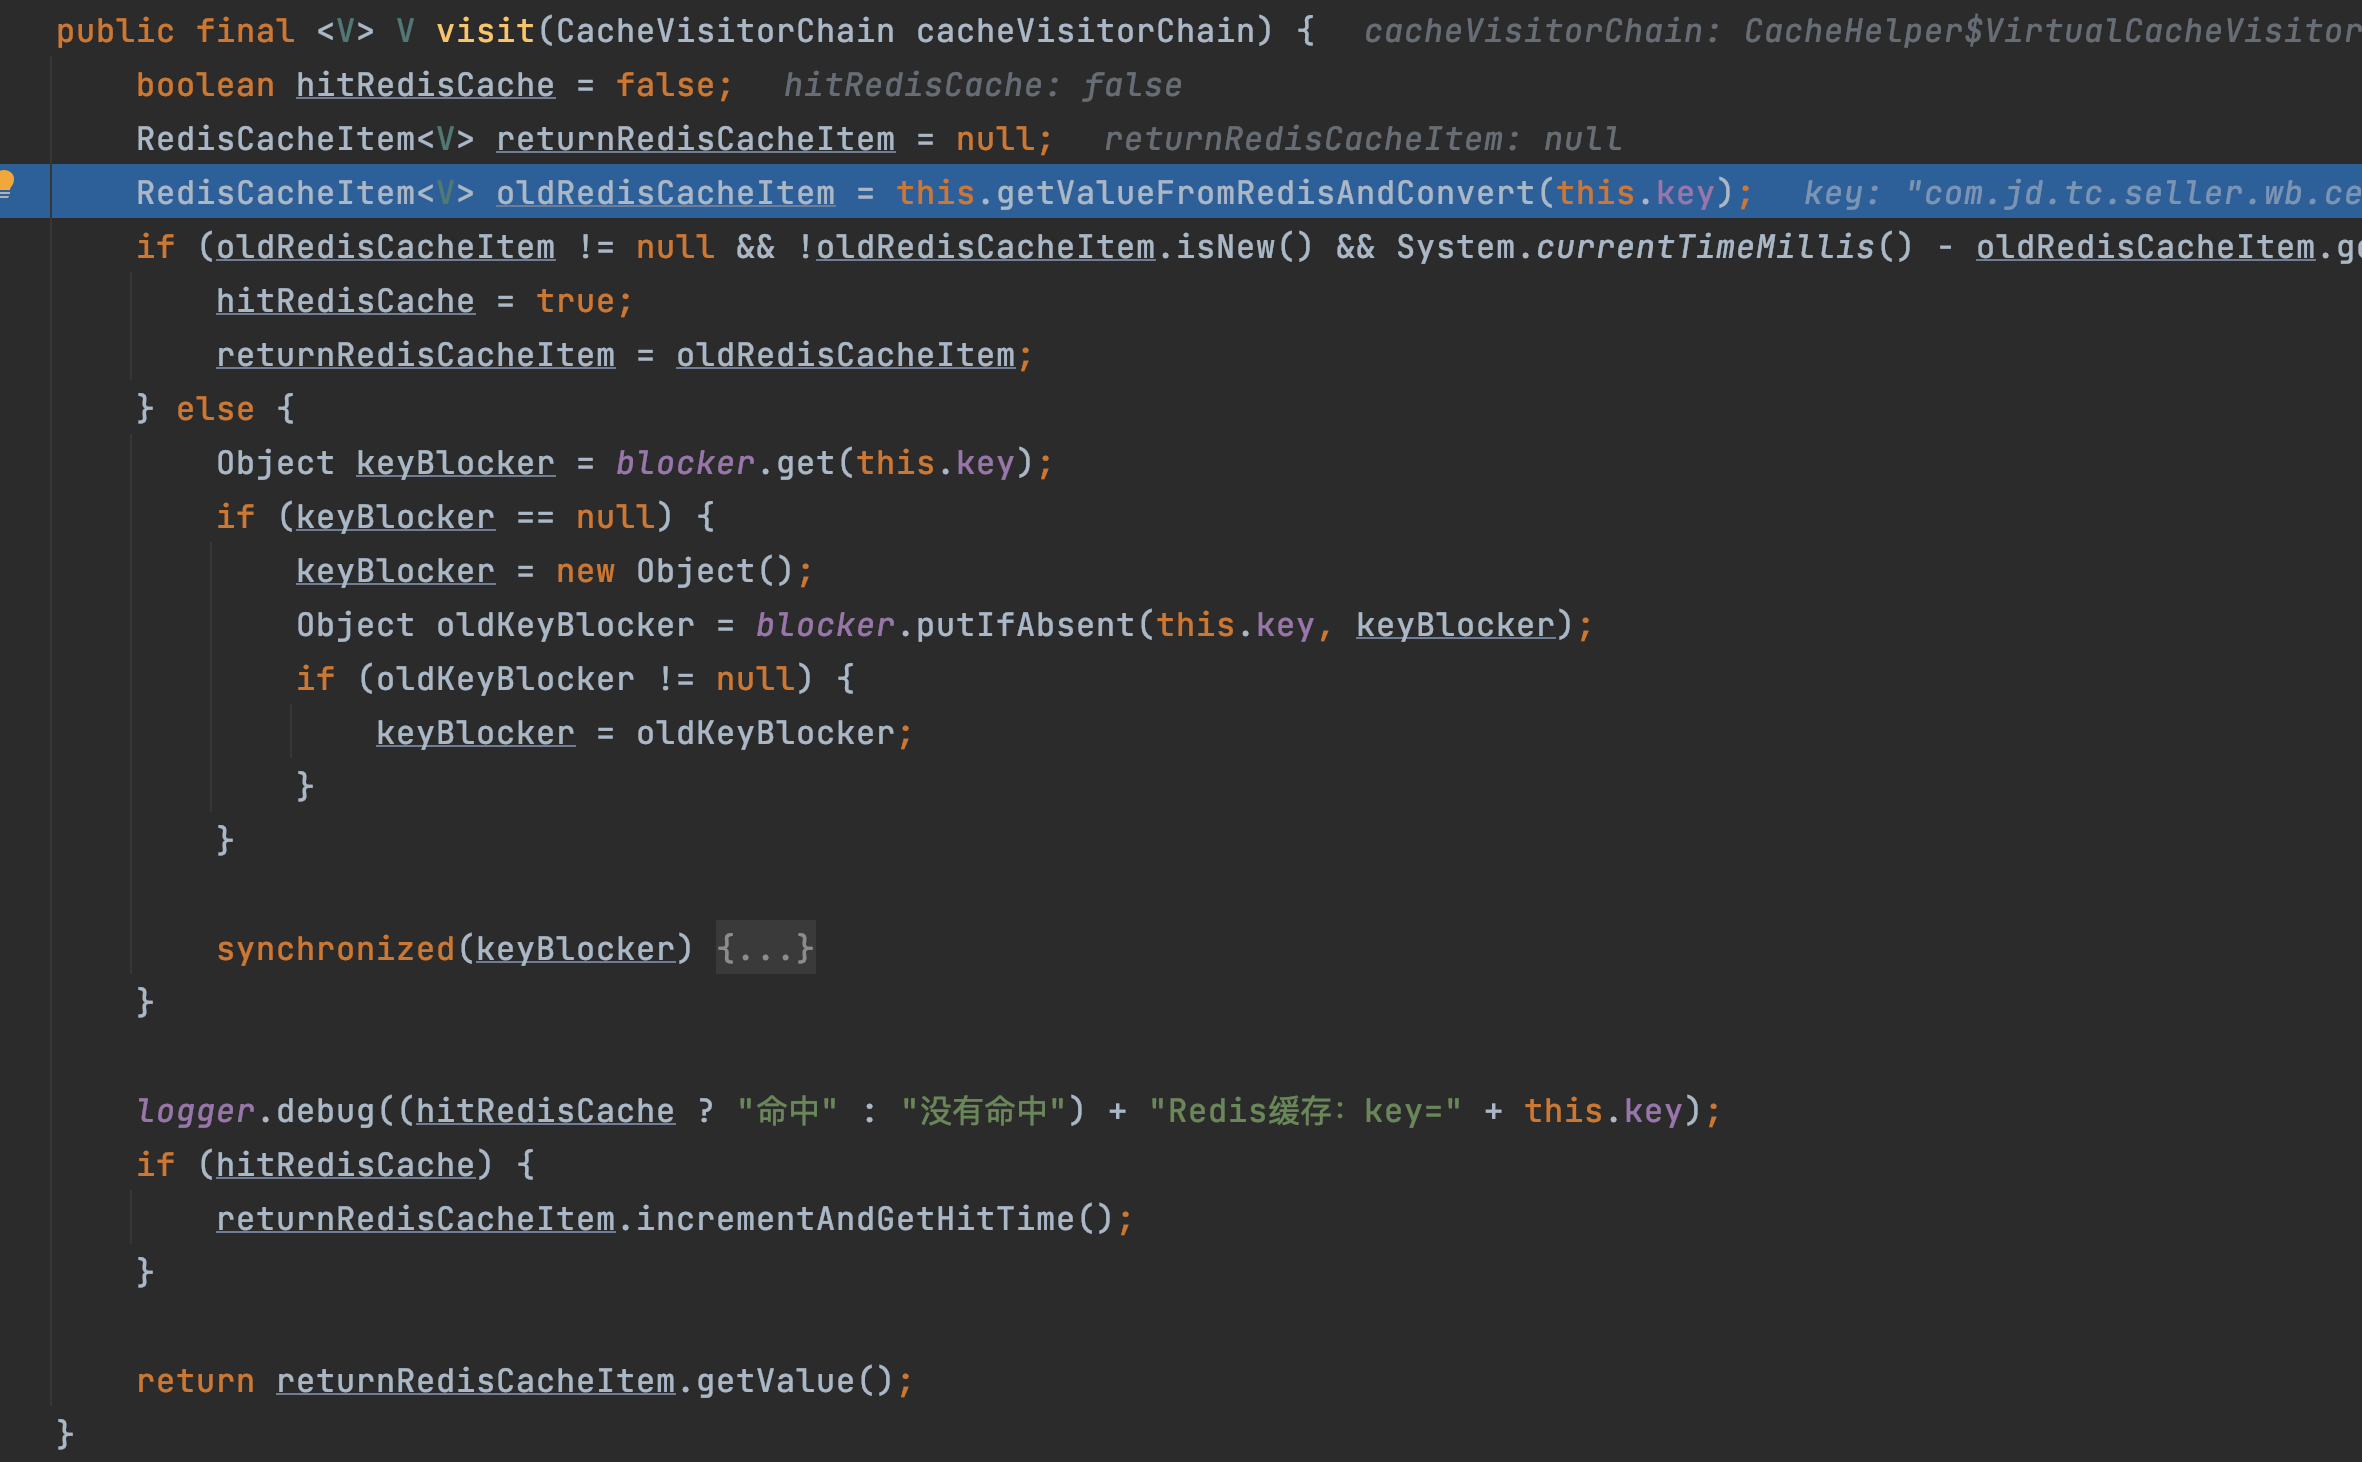Viewport: 2362px width, 1462px height.
Task: Click the oldKeyBlocker variable declaration
Action: (565, 624)
